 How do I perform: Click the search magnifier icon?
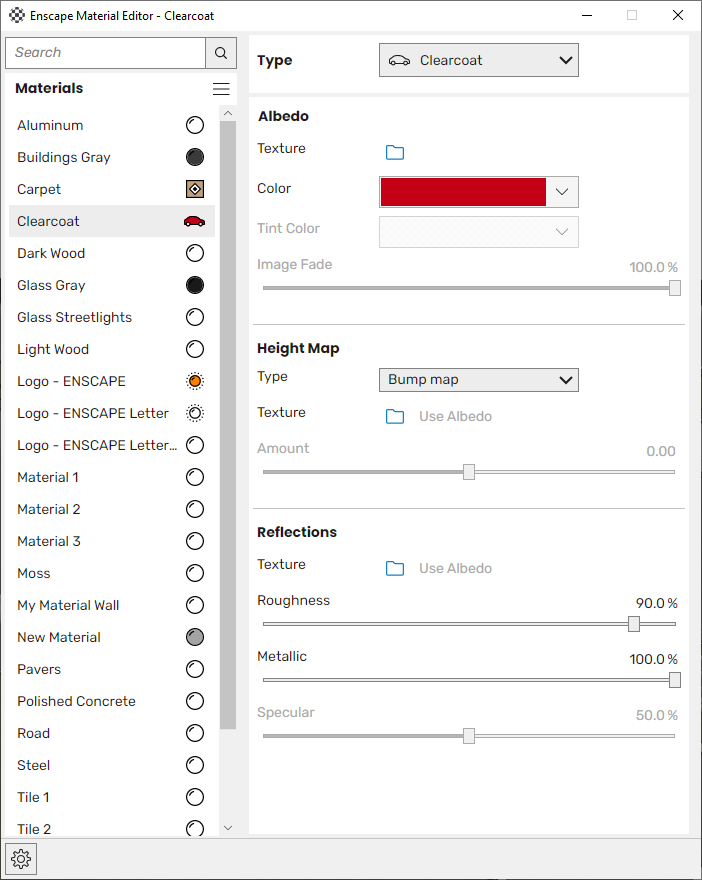click(x=221, y=53)
